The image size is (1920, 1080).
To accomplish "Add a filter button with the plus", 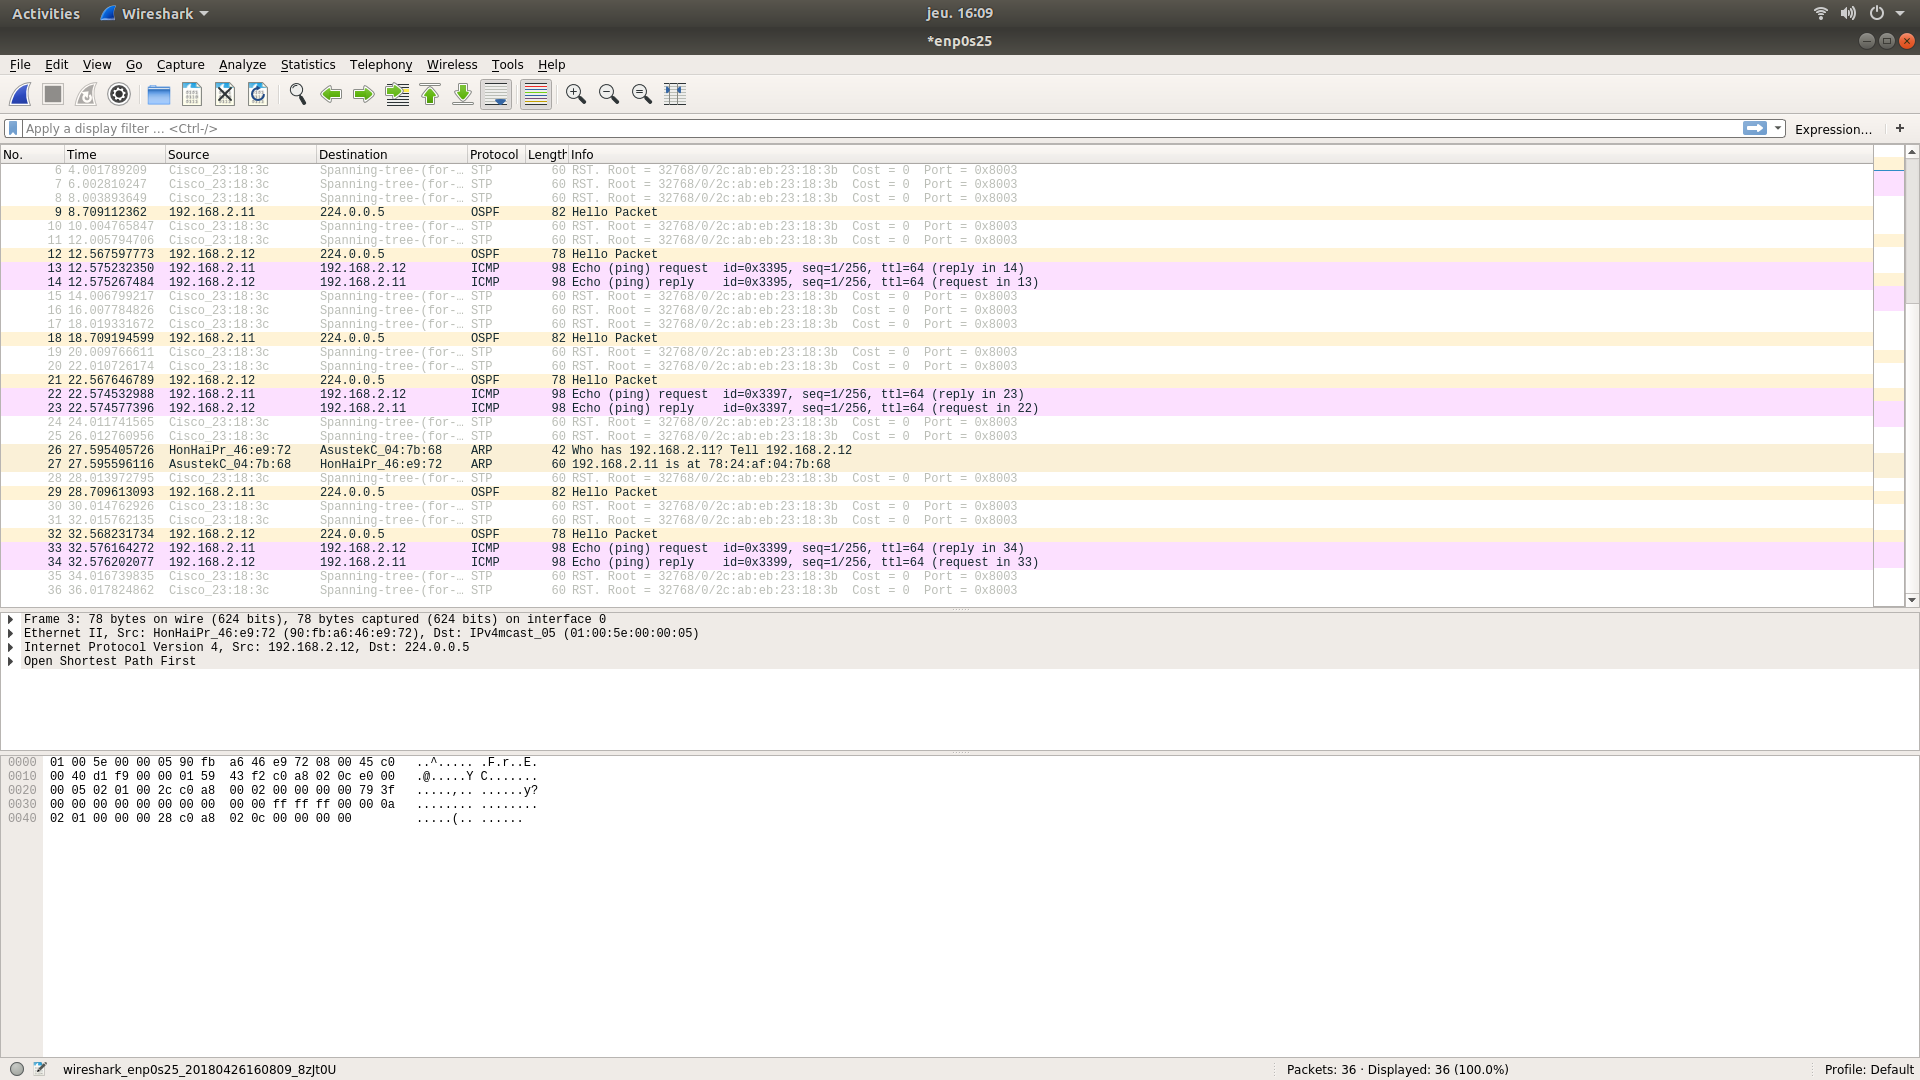I will click(x=1901, y=128).
